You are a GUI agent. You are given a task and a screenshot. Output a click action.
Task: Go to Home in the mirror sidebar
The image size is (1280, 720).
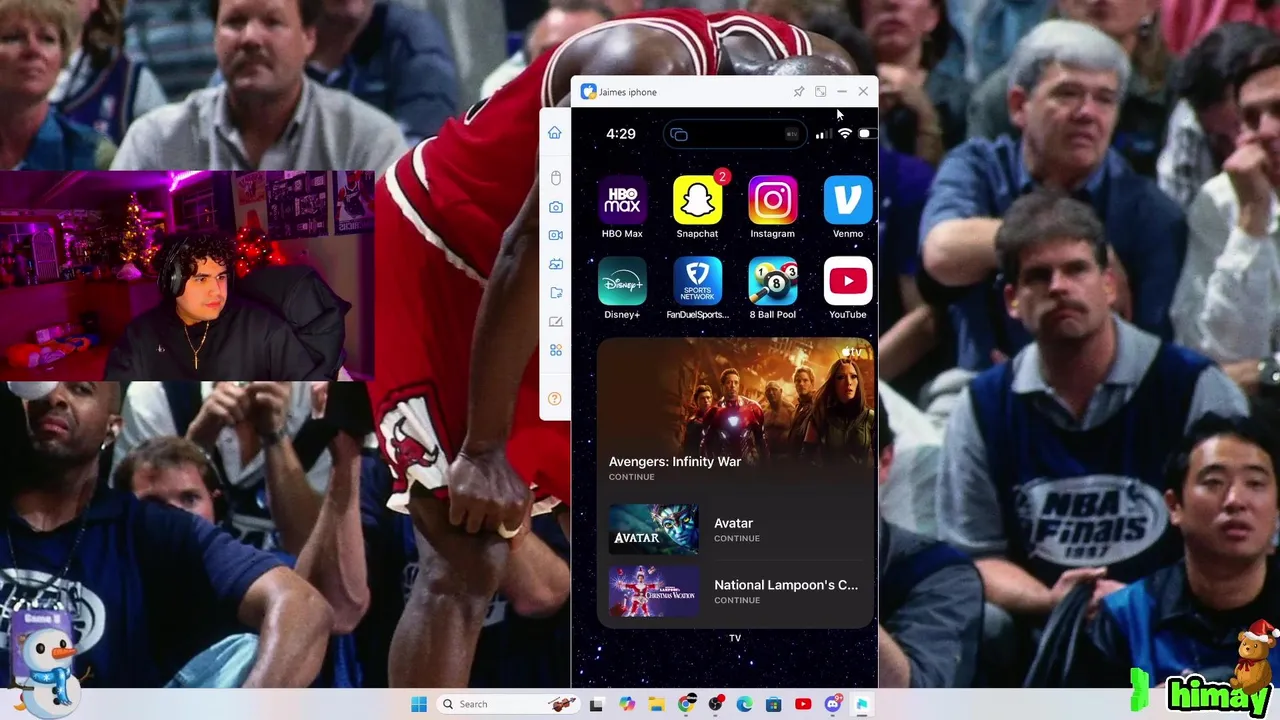[555, 133]
